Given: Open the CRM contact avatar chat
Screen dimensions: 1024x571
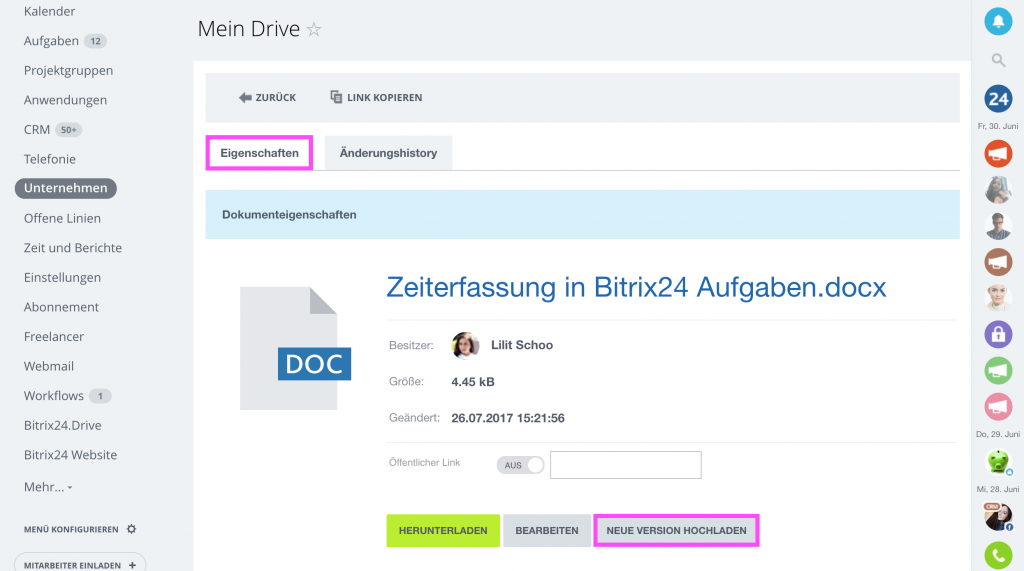Looking at the screenshot, I should tap(998, 516).
